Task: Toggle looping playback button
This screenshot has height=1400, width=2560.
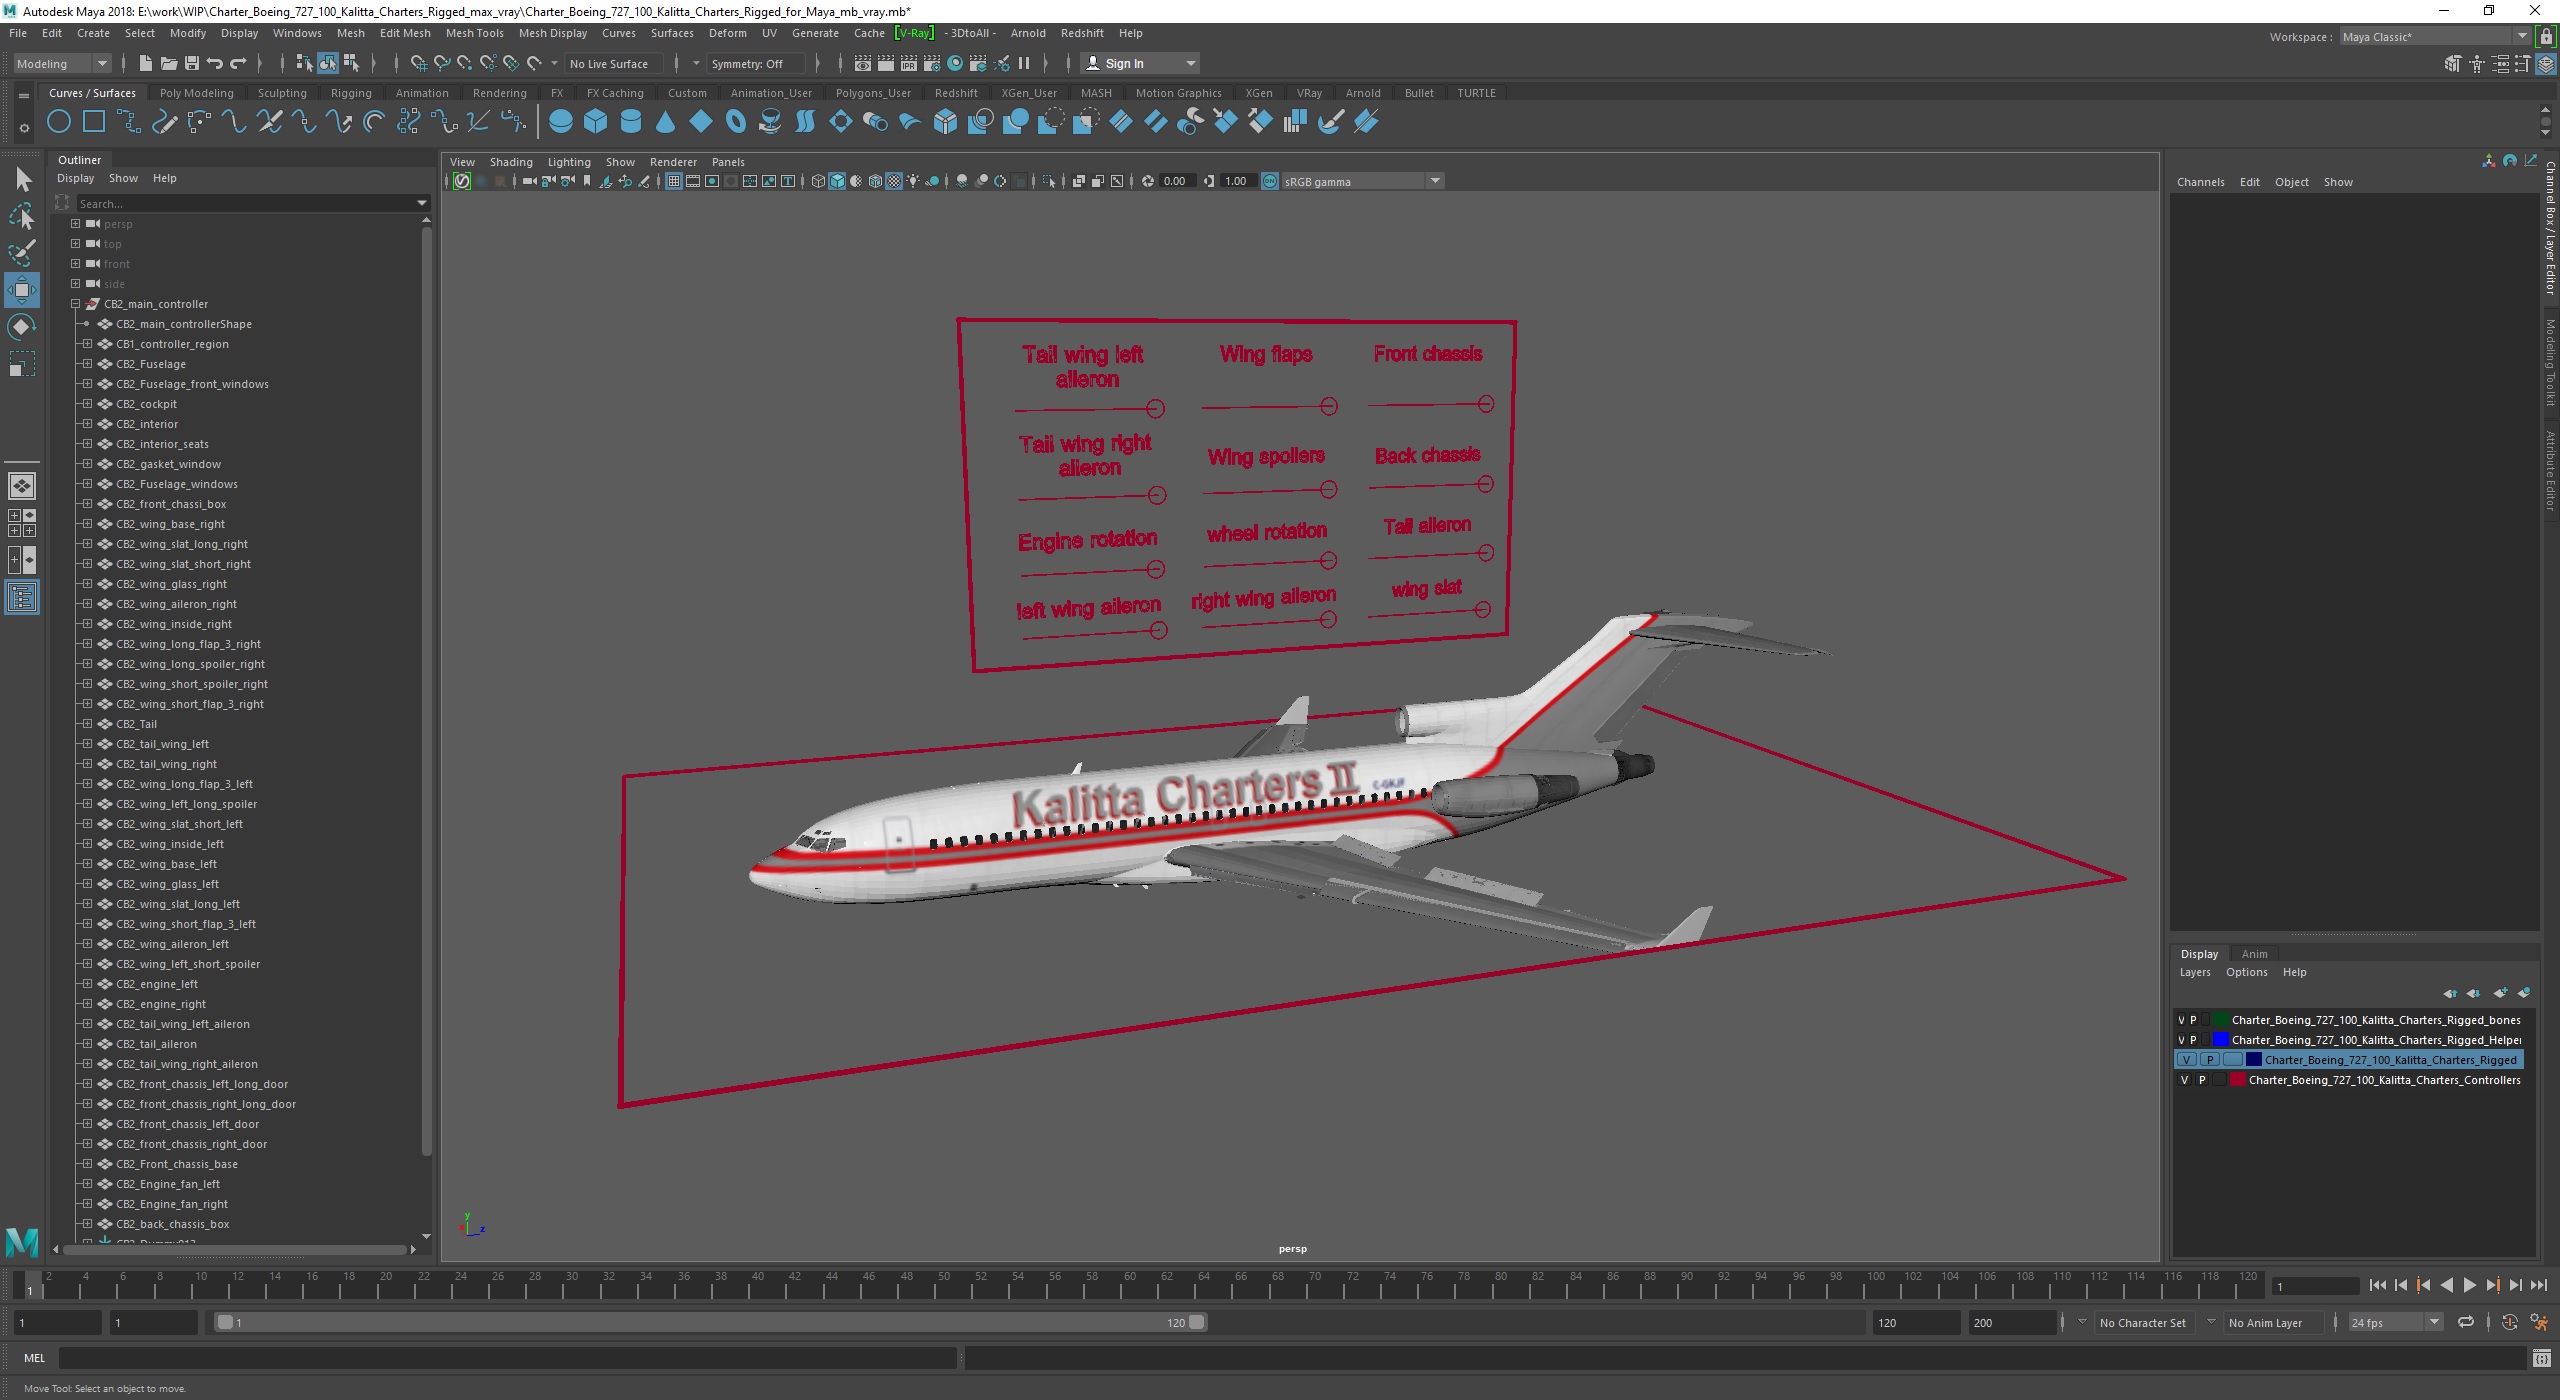Action: [x=2466, y=1322]
